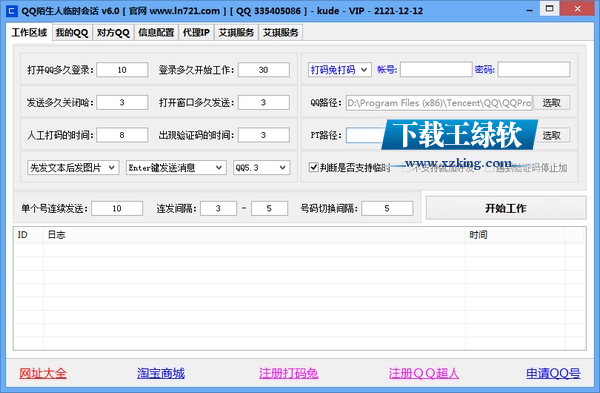The width and height of the screenshot is (600, 393).
Task: Click the 人工打码的时间 input field
Action: coord(122,135)
